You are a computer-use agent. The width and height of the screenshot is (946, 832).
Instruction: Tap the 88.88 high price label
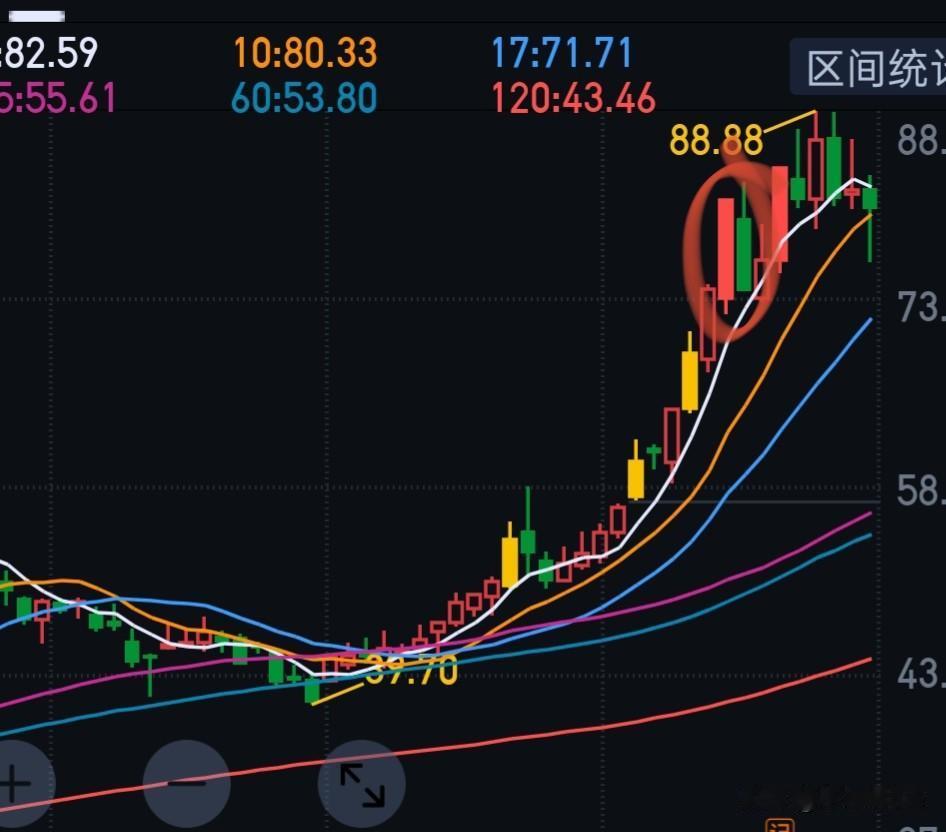pos(716,140)
